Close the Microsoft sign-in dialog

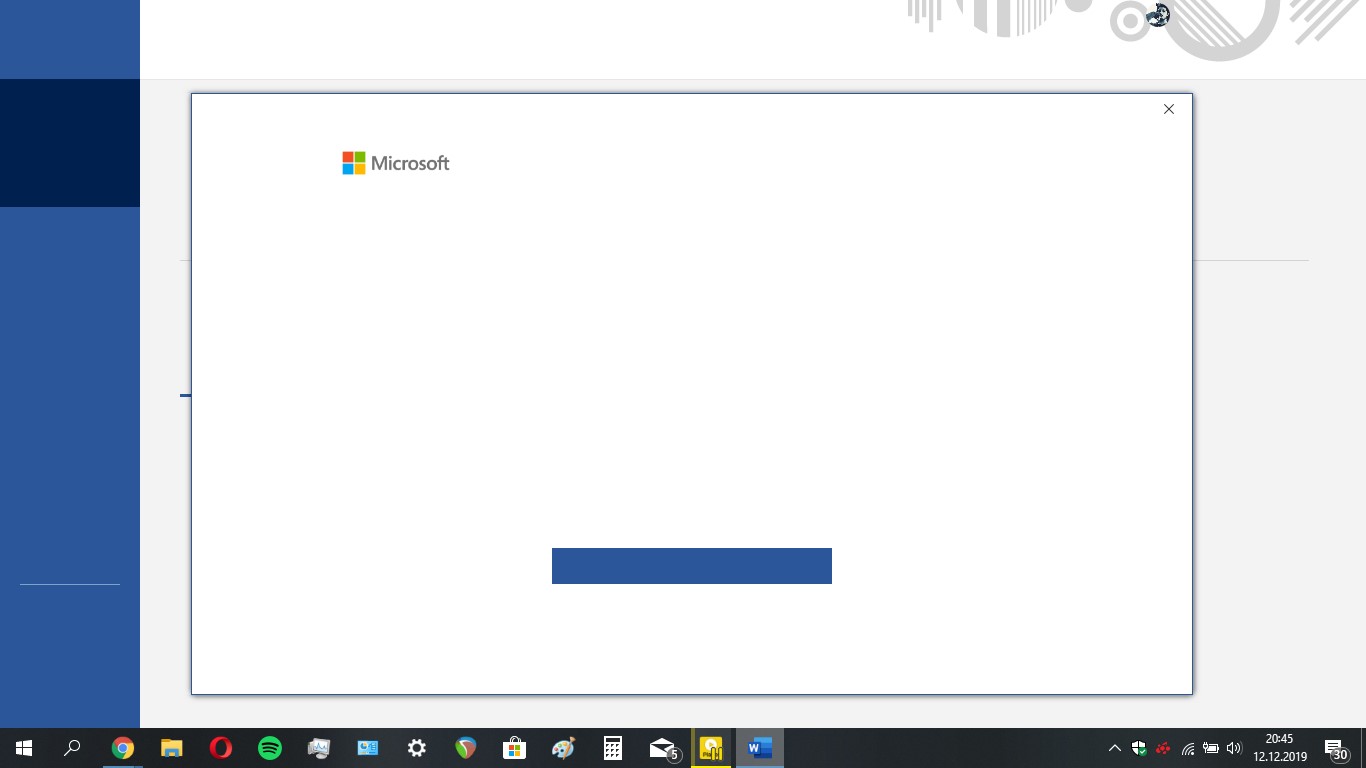click(1168, 109)
